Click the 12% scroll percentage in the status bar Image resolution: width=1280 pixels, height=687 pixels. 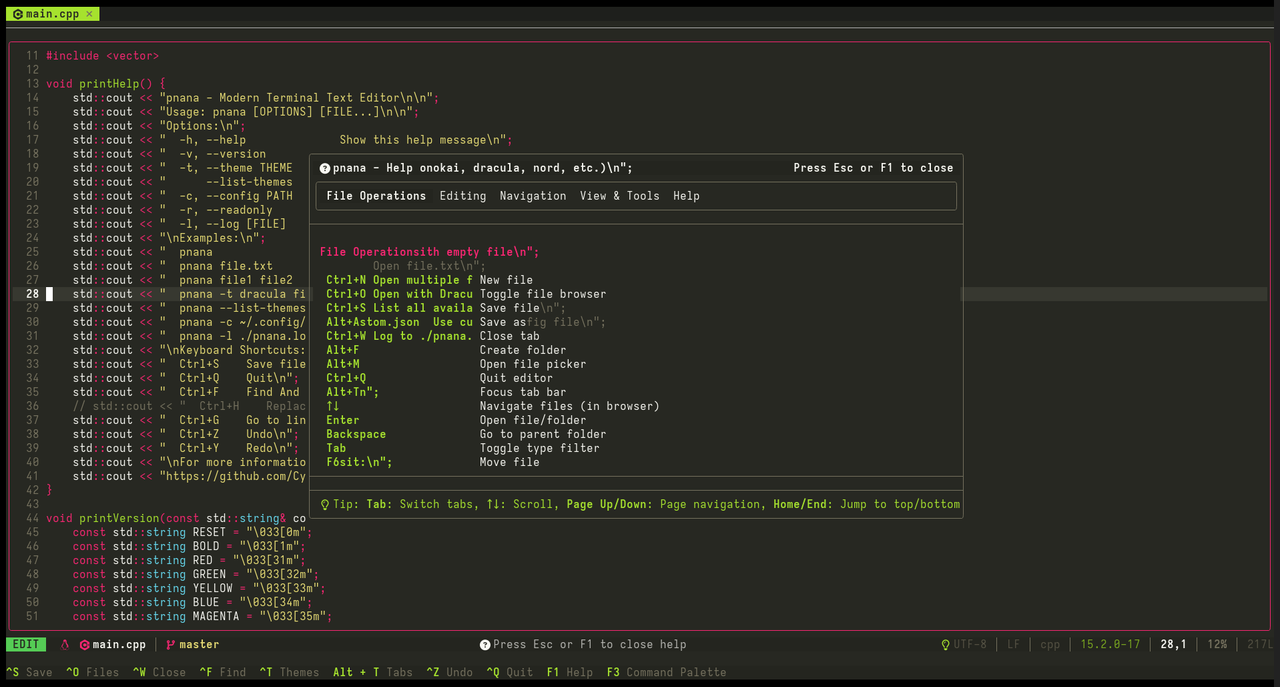coord(1217,645)
